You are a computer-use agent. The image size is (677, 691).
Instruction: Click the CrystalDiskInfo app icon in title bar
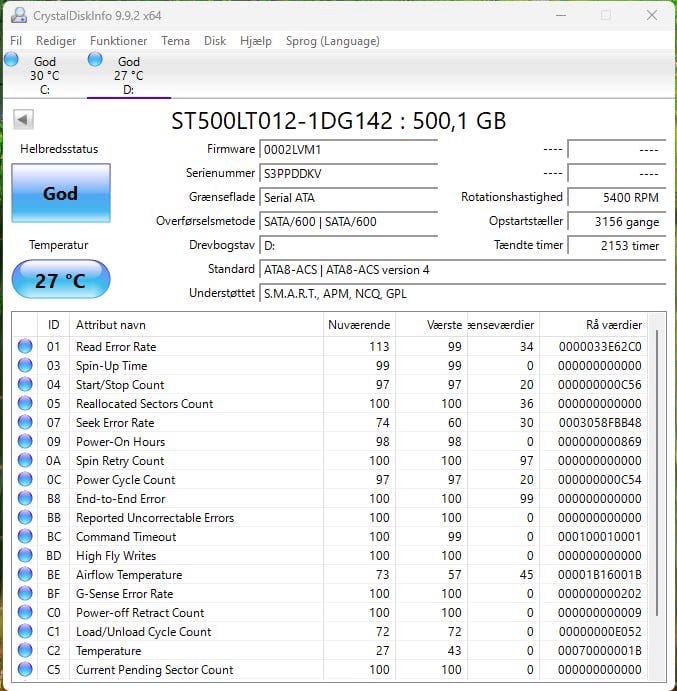click(19, 15)
